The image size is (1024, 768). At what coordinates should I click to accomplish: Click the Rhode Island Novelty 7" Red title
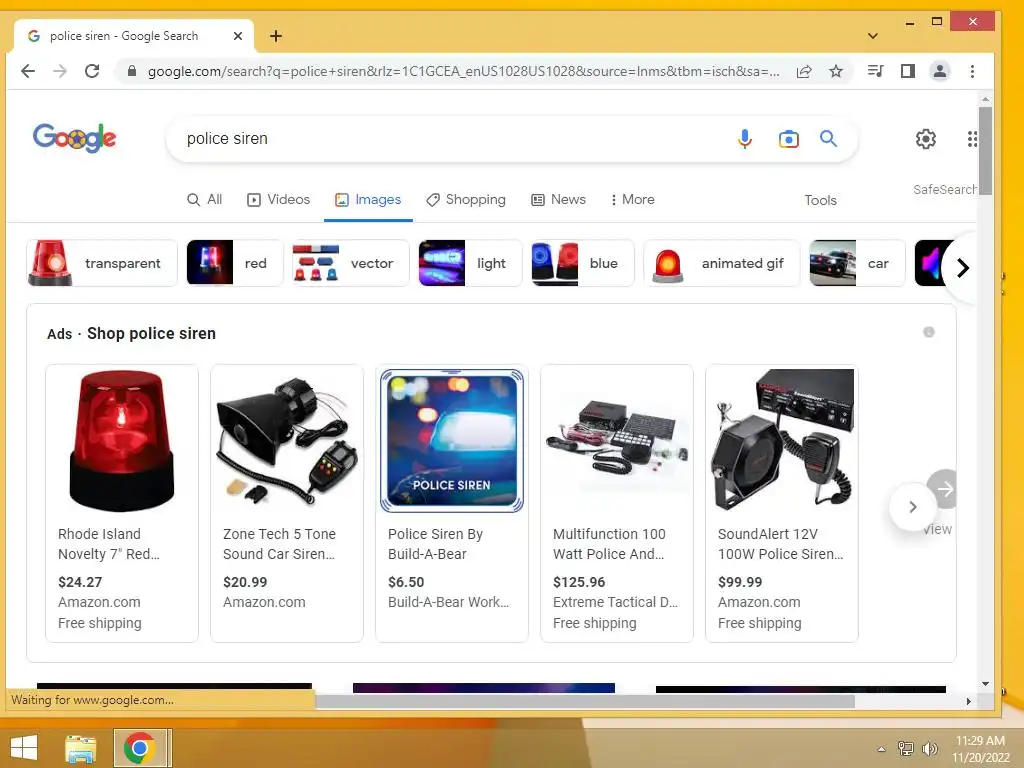tap(108, 544)
